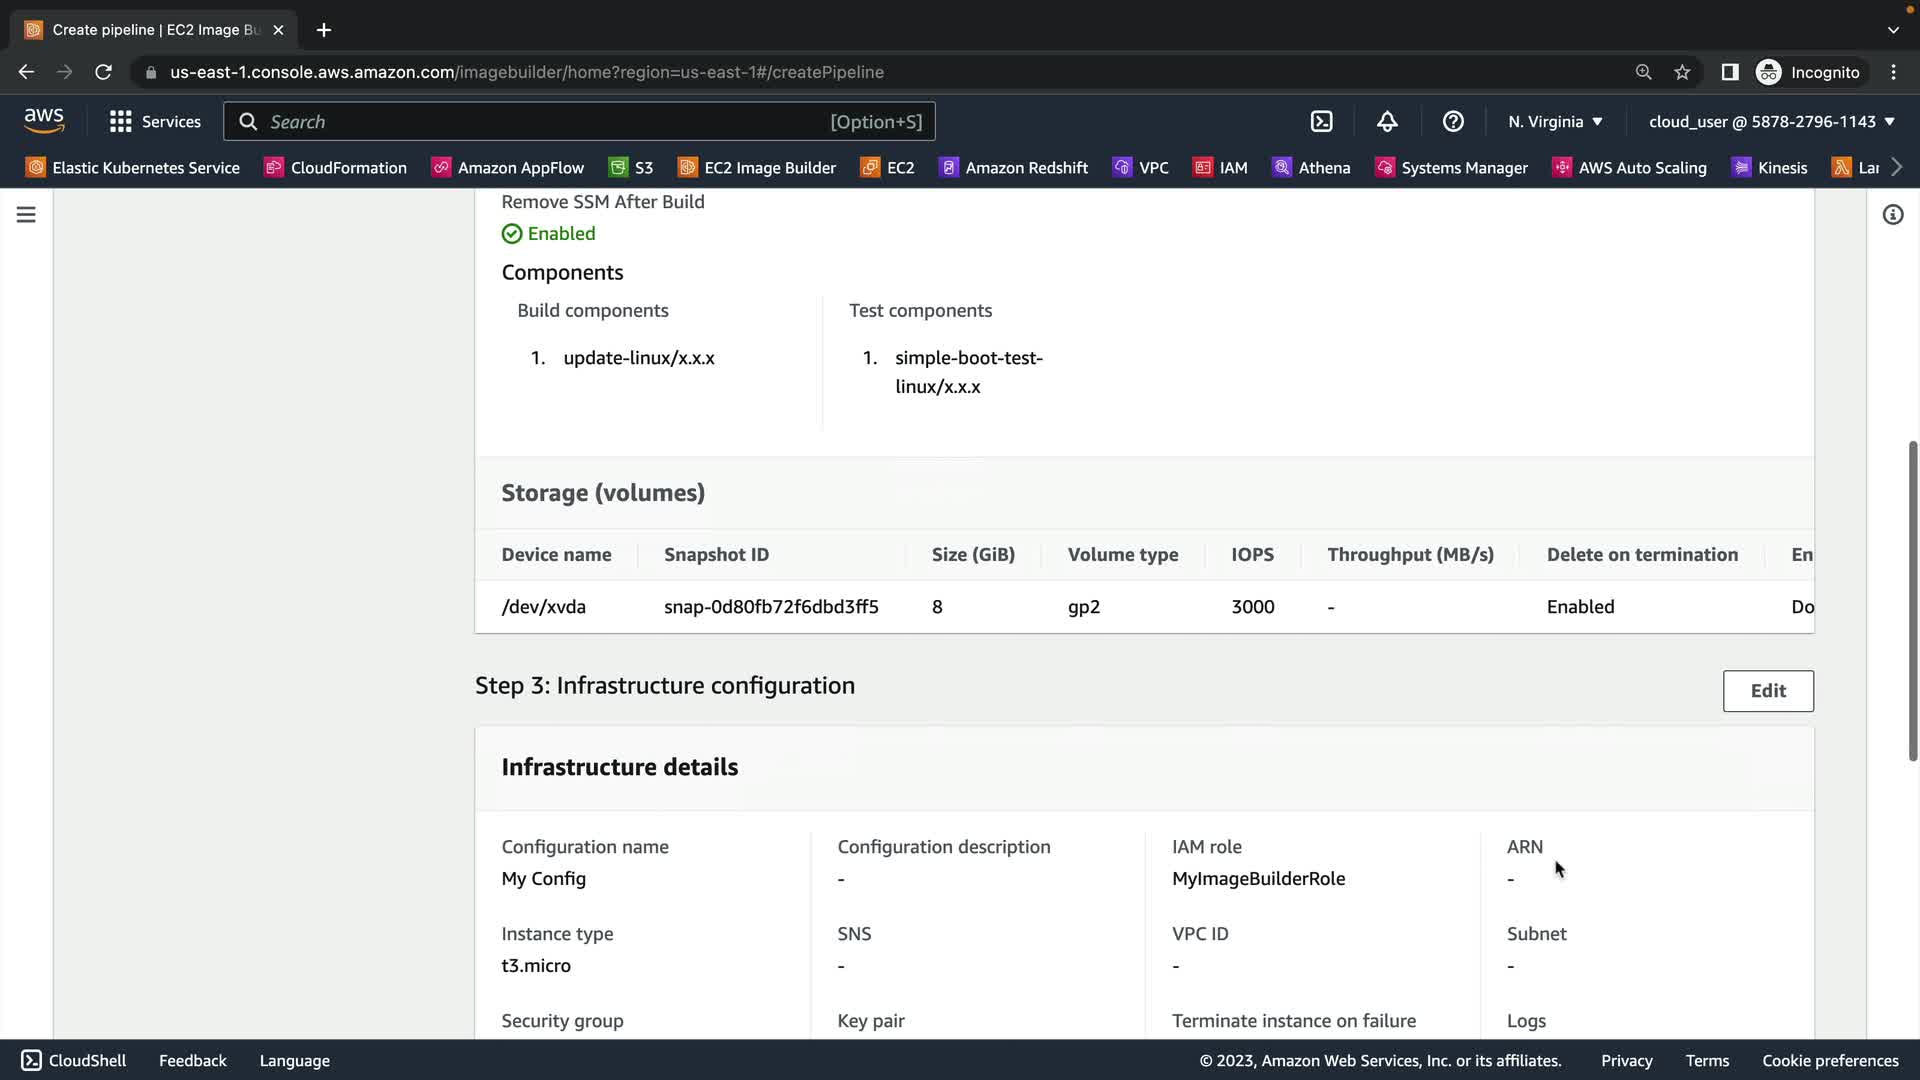1920x1080 pixels.
Task: Open the CloudShell icon in the top navigation
Action: pyautogui.click(x=1321, y=121)
